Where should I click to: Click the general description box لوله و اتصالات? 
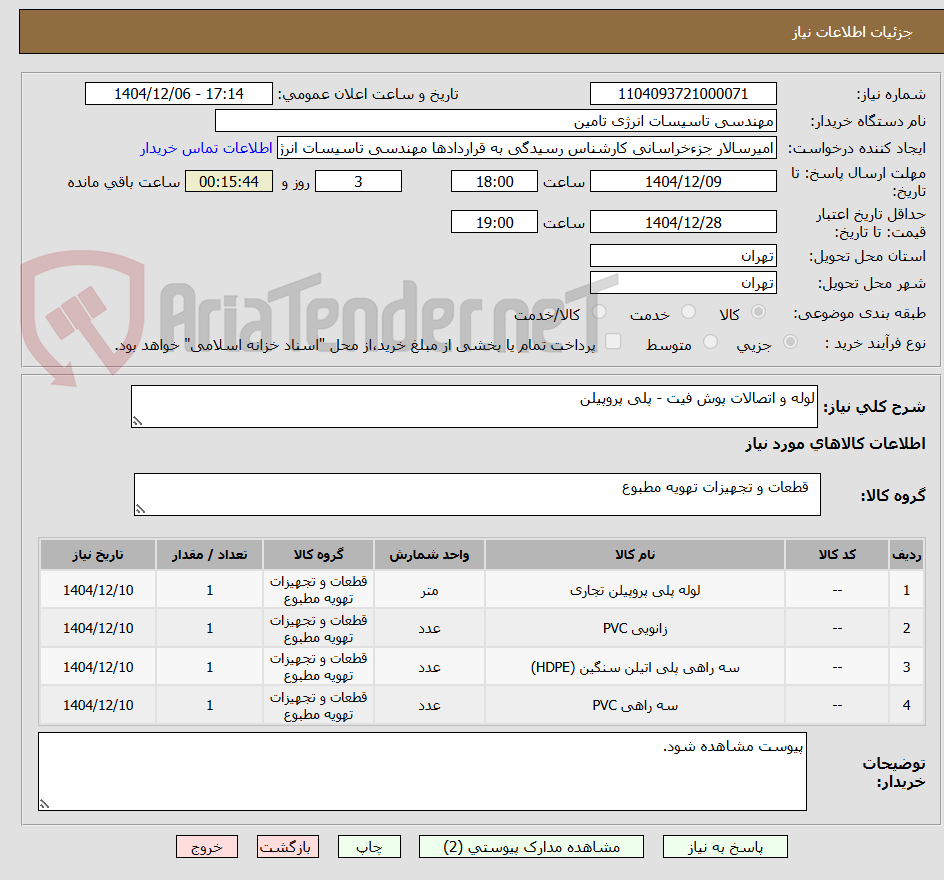(x=474, y=407)
